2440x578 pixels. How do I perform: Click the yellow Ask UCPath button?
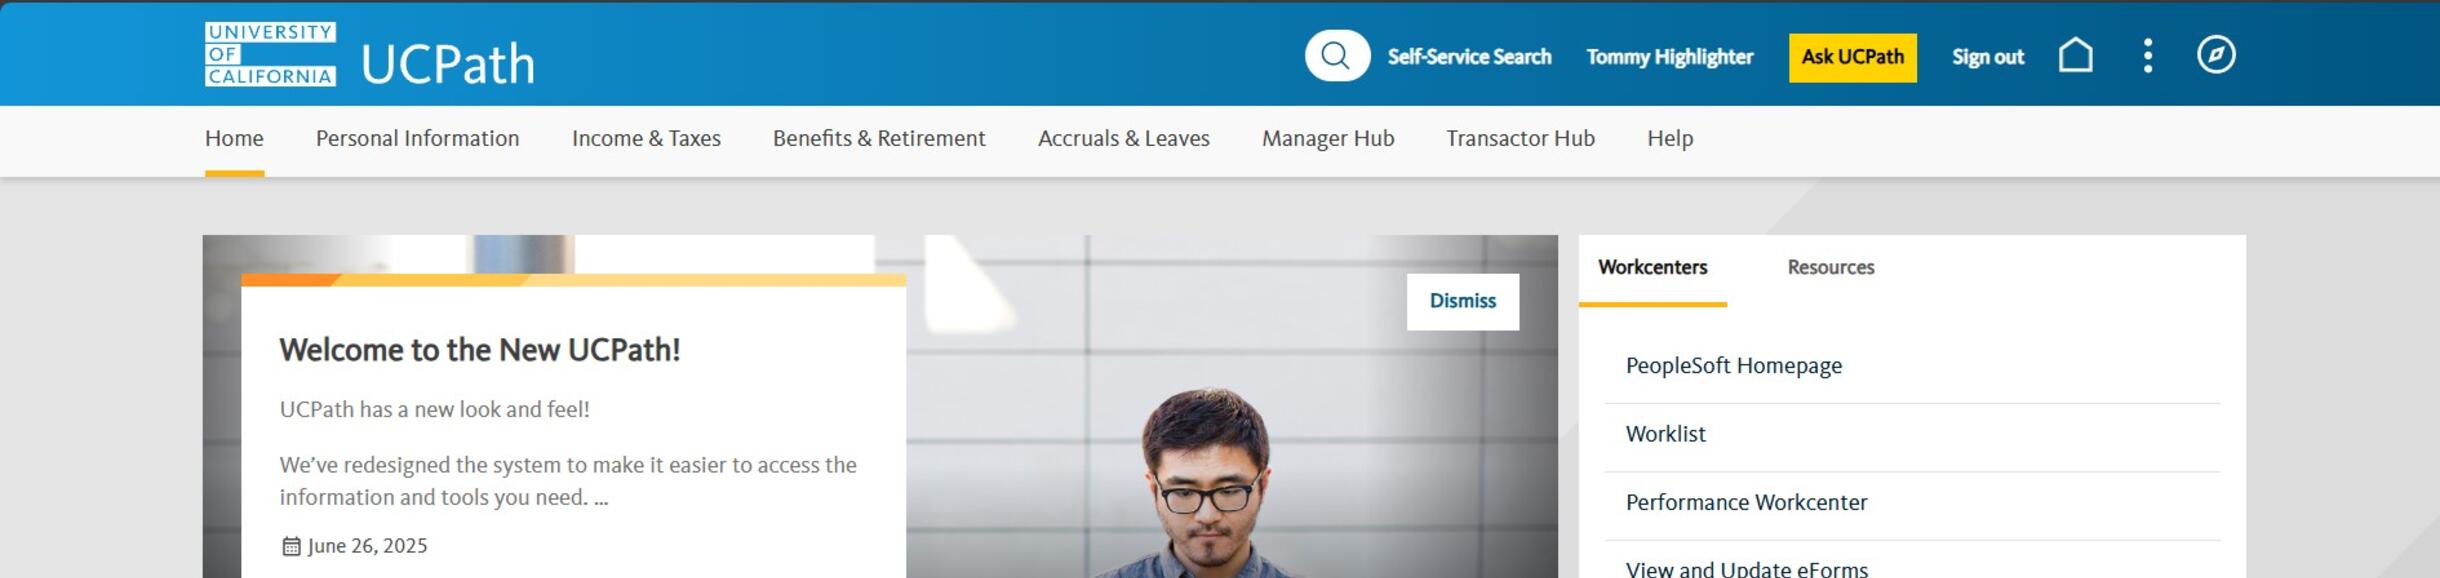pos(1852,57)
